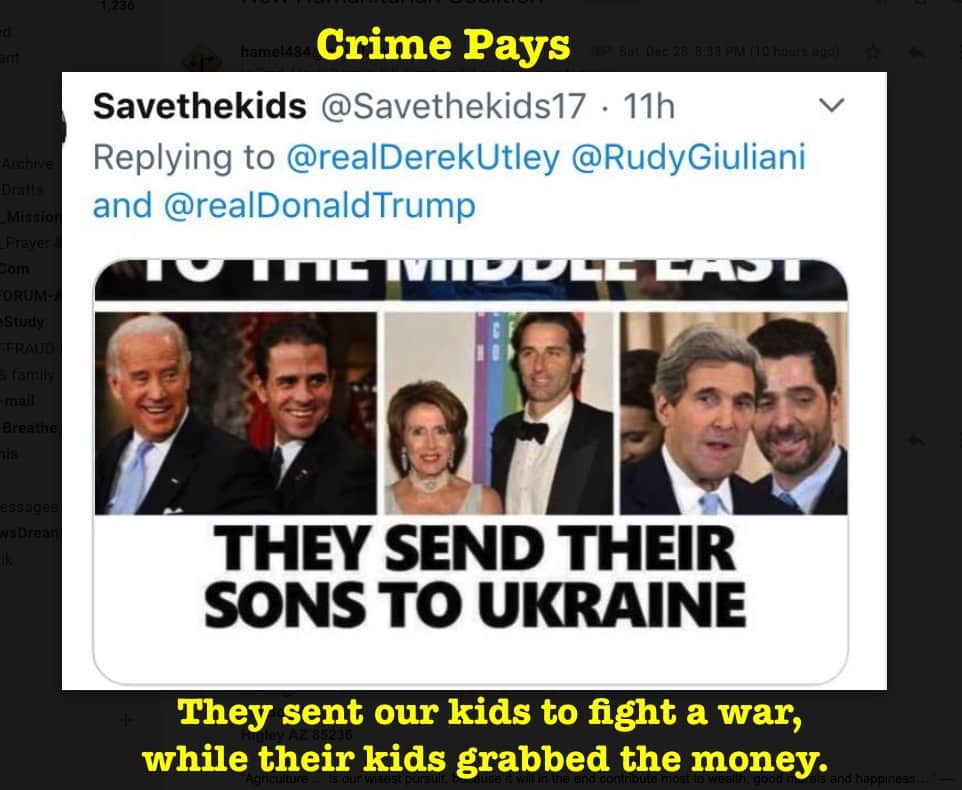Click the @Savethekids17 handle

pos(453,106)
